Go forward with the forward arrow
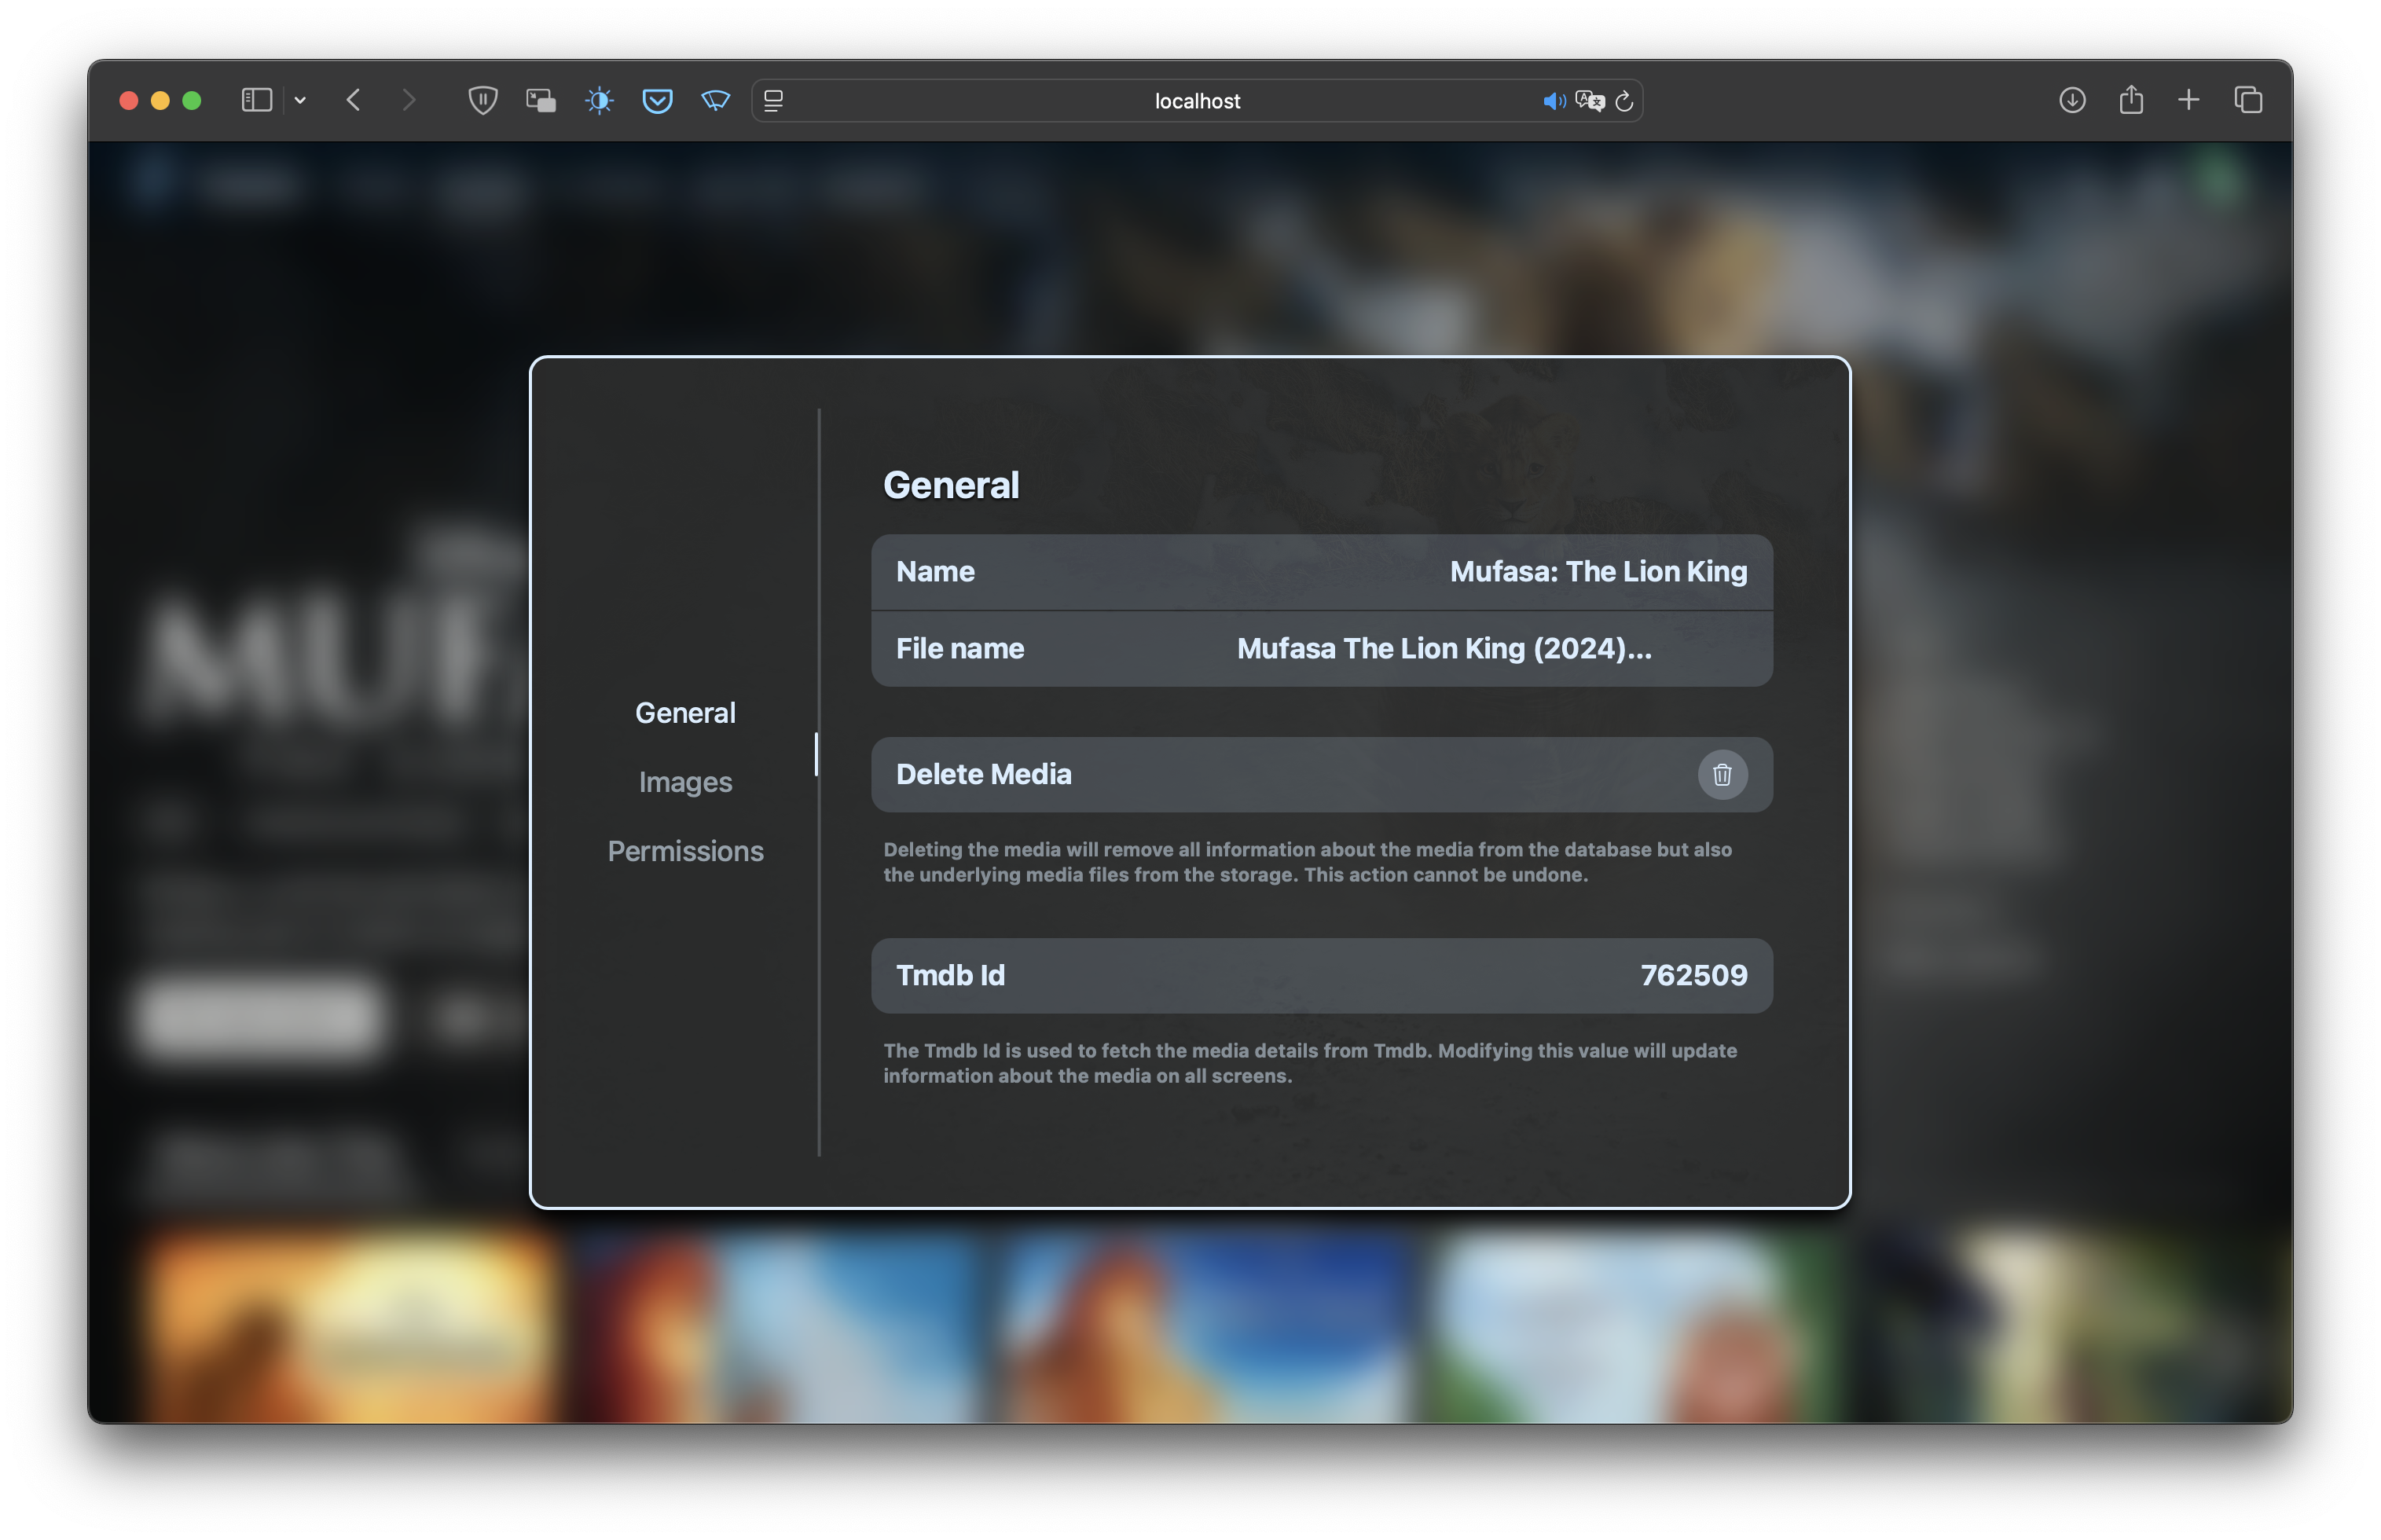This screenshot has width=2381, height=1540. point(409,100)
